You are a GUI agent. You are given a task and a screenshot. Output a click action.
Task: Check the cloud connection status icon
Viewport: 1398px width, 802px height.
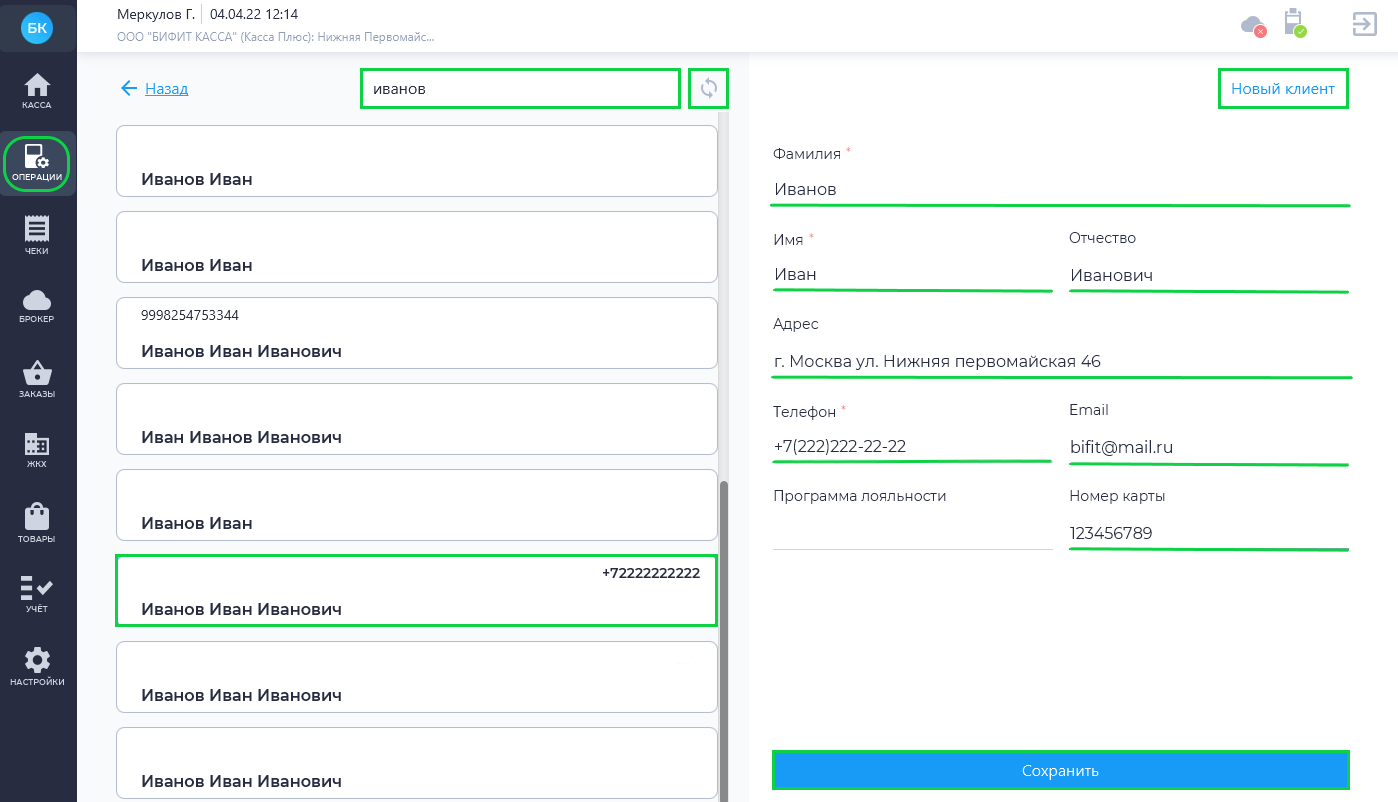coord(1253,25)
